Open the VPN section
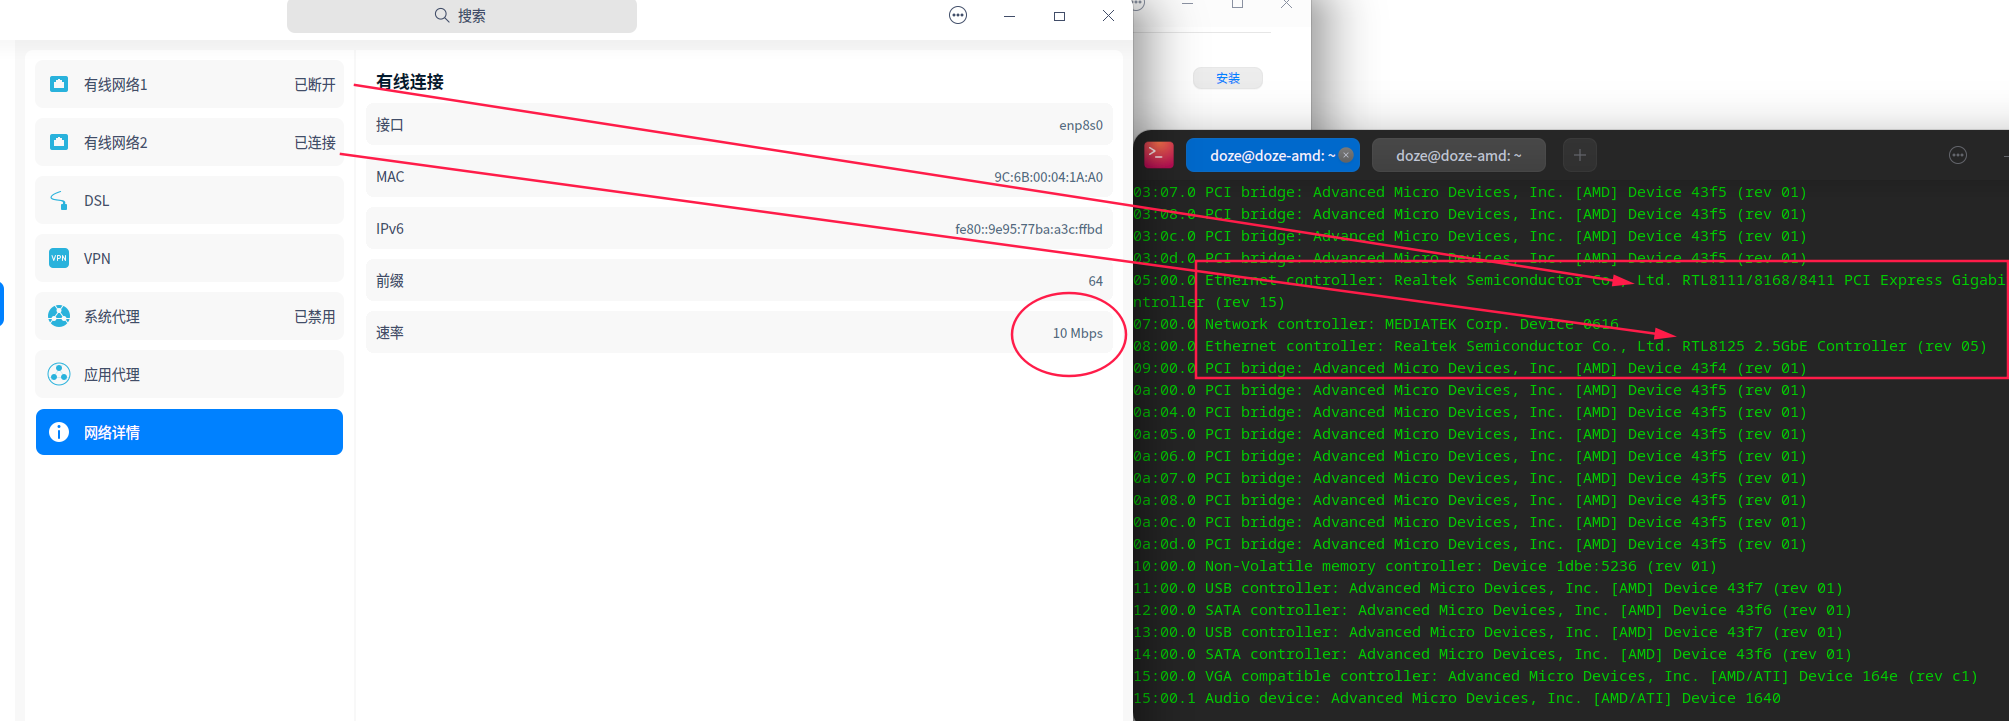Image resolution: width=2009 pixels, height=721 pixels. 189,259
